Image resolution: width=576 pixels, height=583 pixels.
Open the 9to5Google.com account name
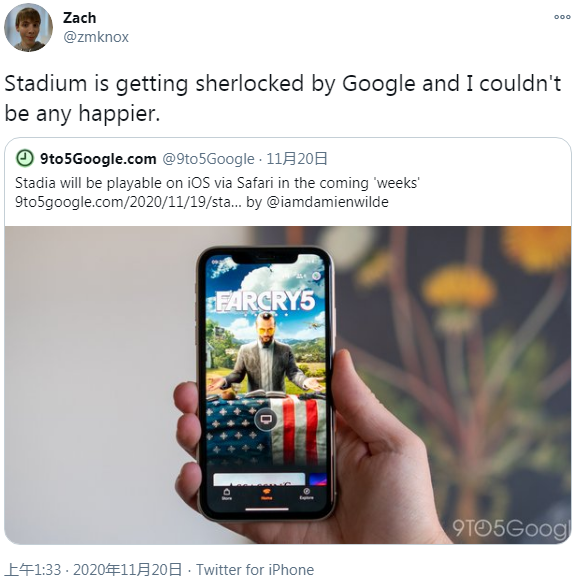(x=98, y=159)
